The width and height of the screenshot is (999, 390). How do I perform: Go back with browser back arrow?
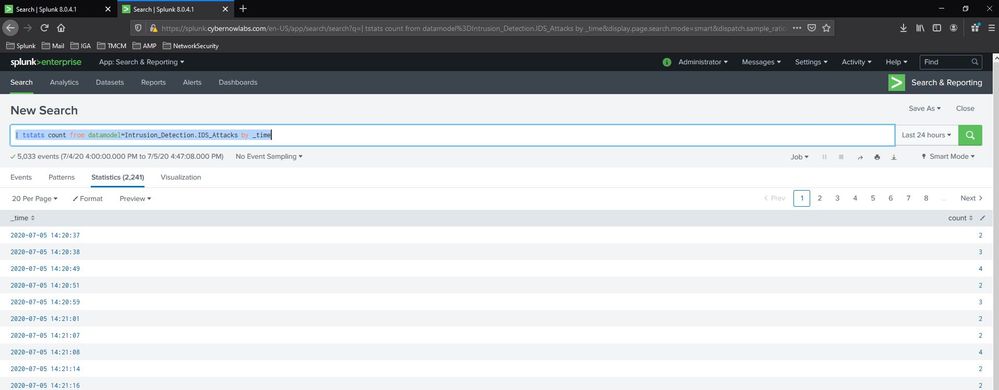pos(11,28)
